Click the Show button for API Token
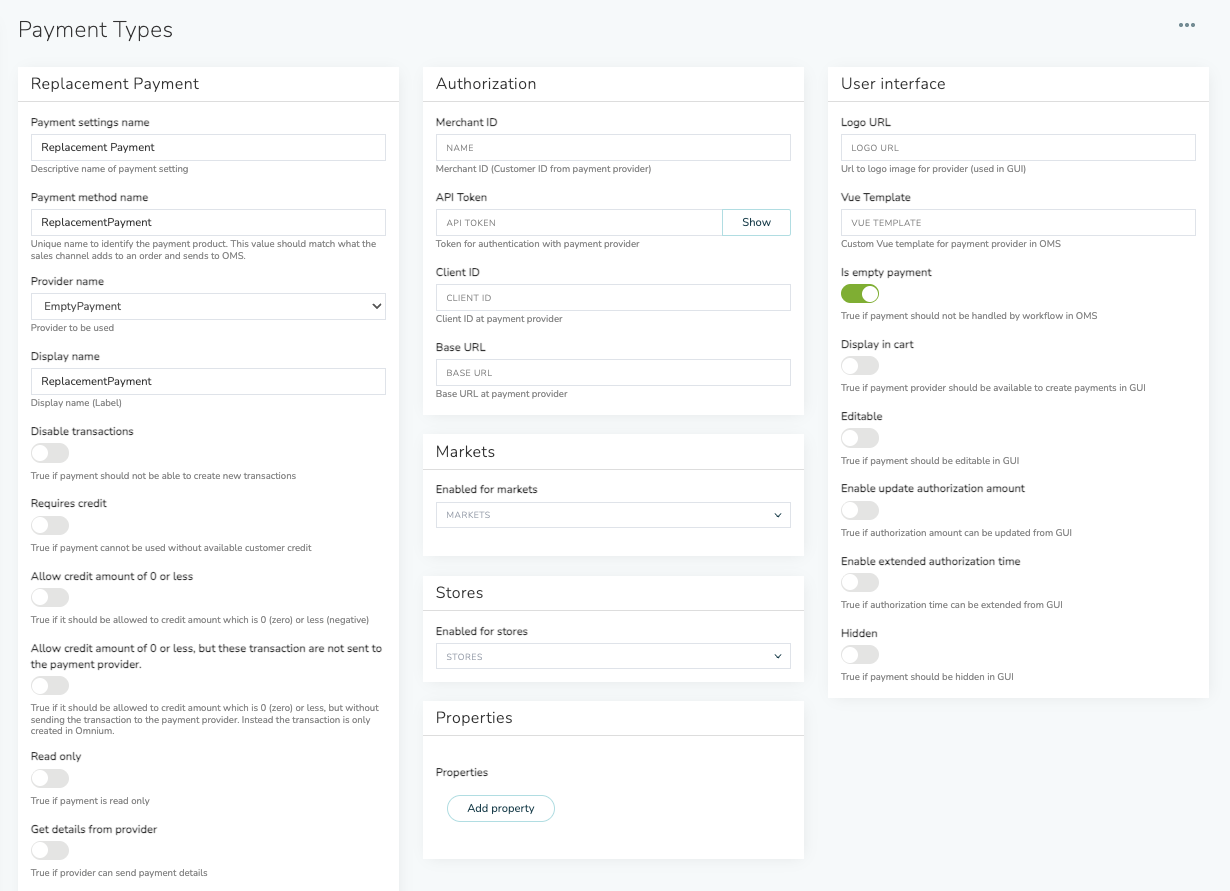The height and width of the screenshot is (891, 1230). 756,223
